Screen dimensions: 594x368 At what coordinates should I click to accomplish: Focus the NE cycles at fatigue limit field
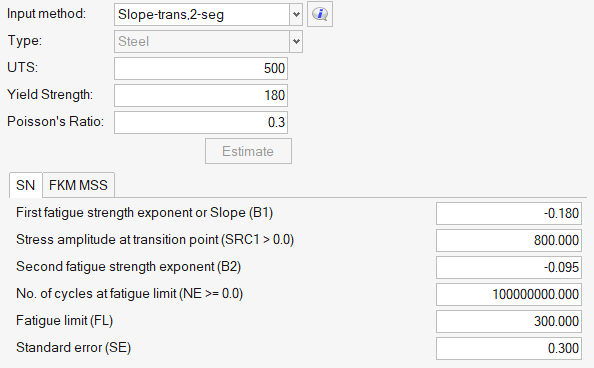point(509,294)
